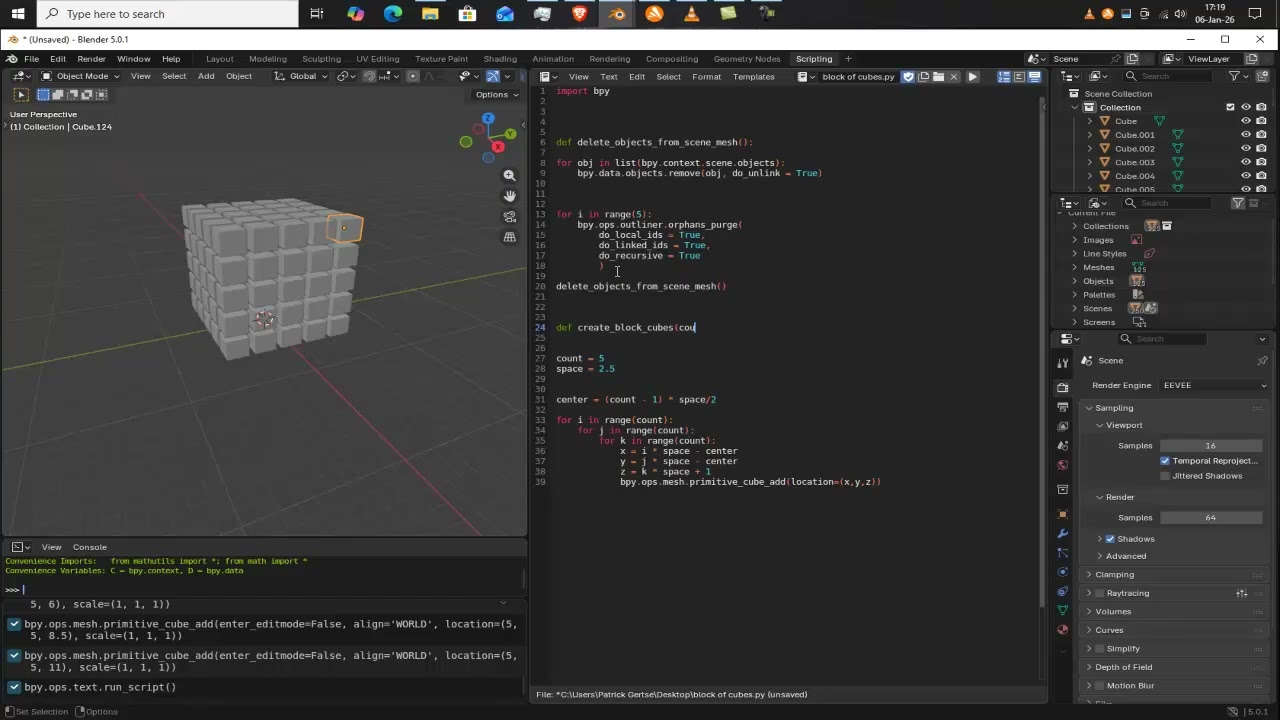Open VLC from the Windows taskbar
Image resolution: width=1280 pixels, height=720 pixels.
[x=691, y=14]
